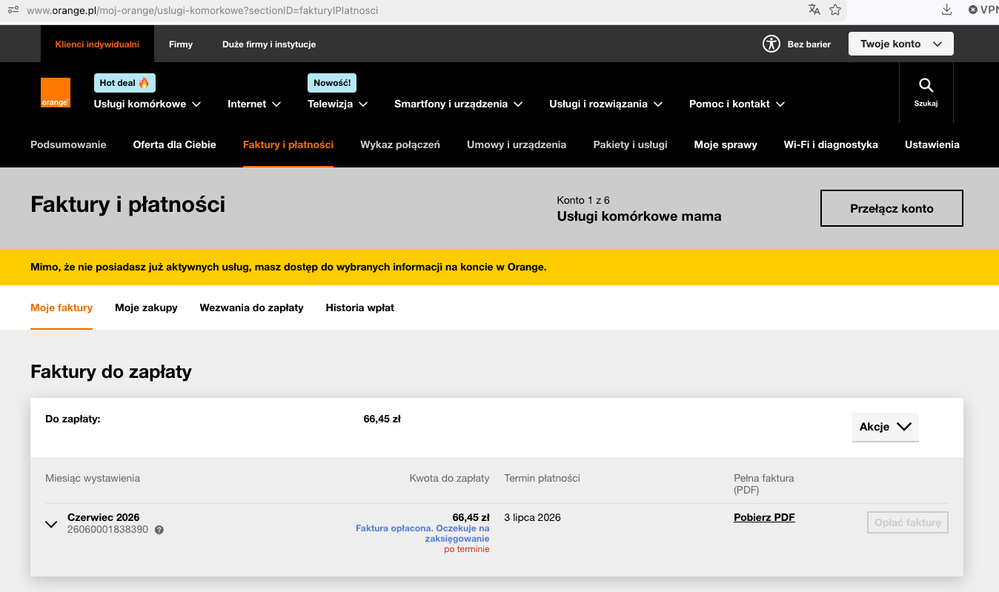Click the Przełącz konto button
This screenshot has height=592, width=999.
(891, 208)
